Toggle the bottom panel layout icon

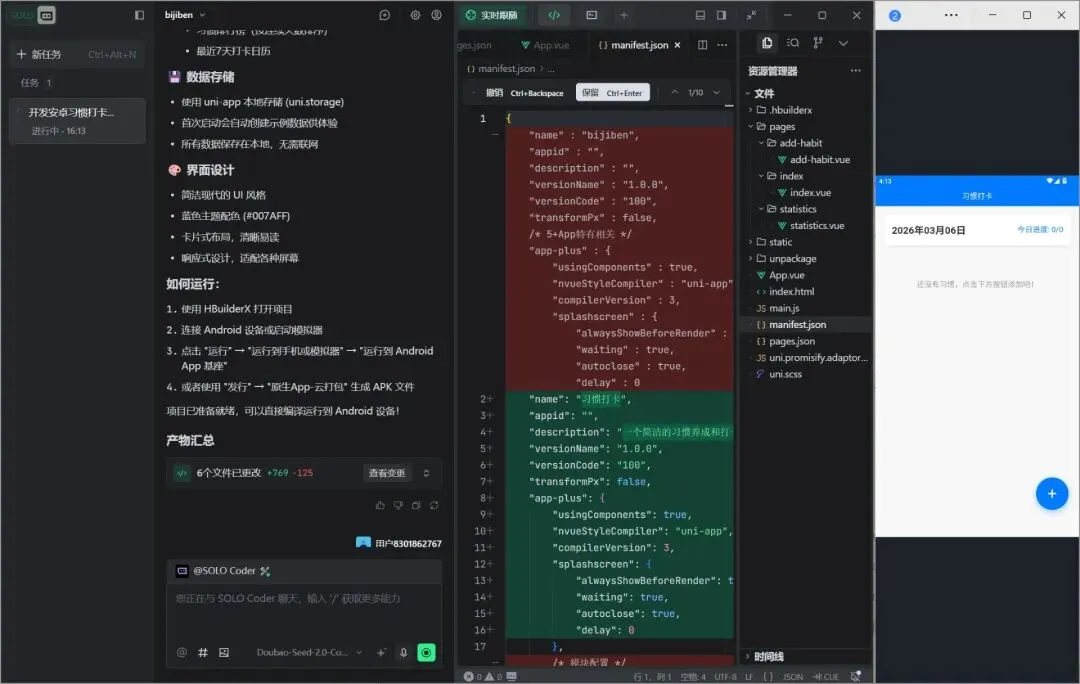tap(700, 15)
